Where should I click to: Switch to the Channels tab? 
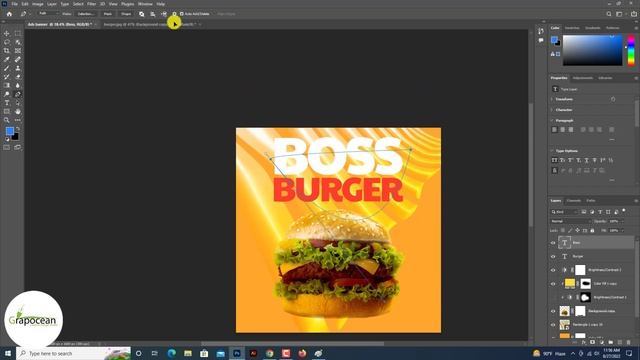[573, 200]
